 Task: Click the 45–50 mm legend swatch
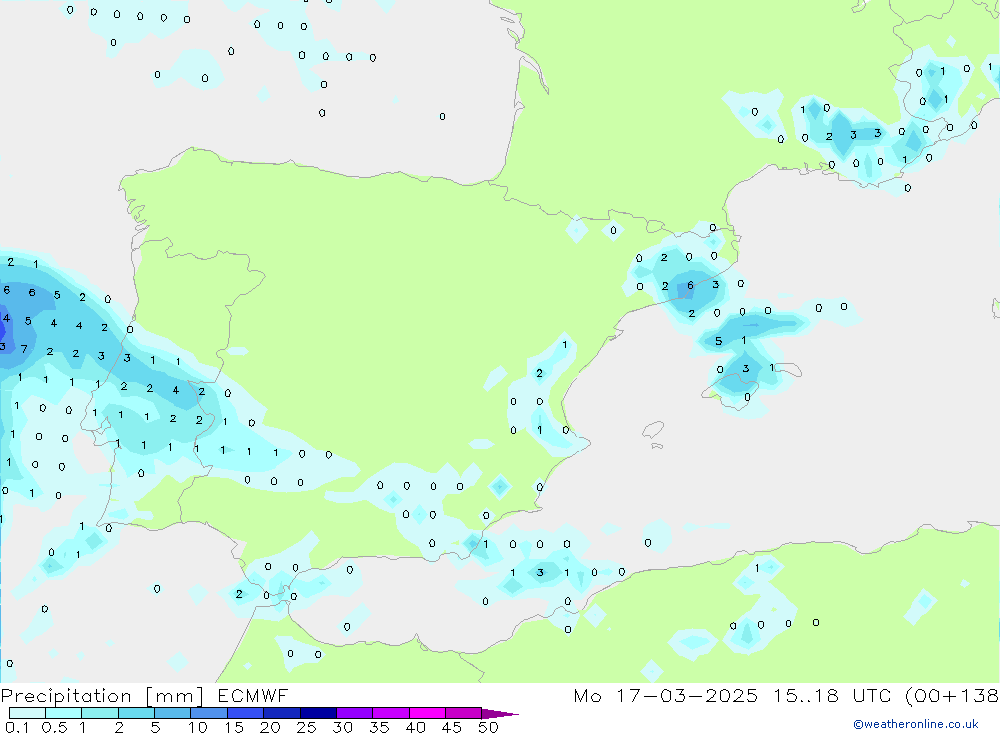coord(463,713)
